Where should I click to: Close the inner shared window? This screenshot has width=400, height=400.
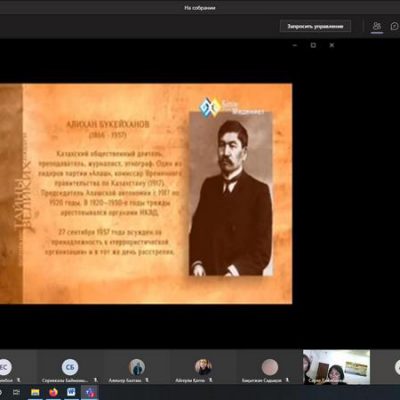point(332,45)
